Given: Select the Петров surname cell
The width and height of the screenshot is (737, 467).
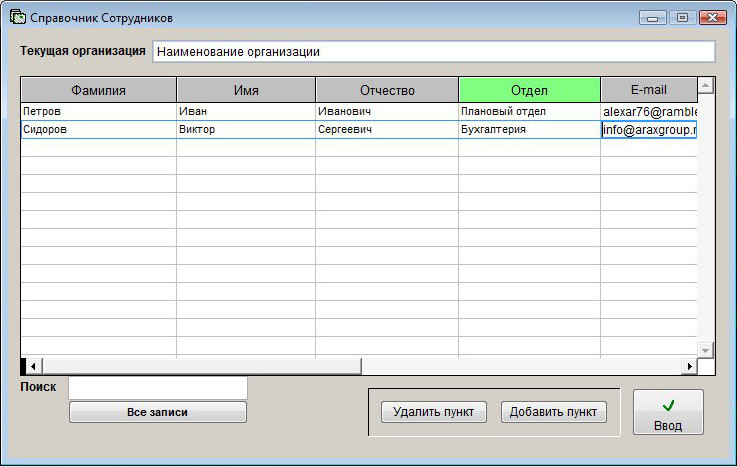Looking at the screenshot, I should point(99,112).
